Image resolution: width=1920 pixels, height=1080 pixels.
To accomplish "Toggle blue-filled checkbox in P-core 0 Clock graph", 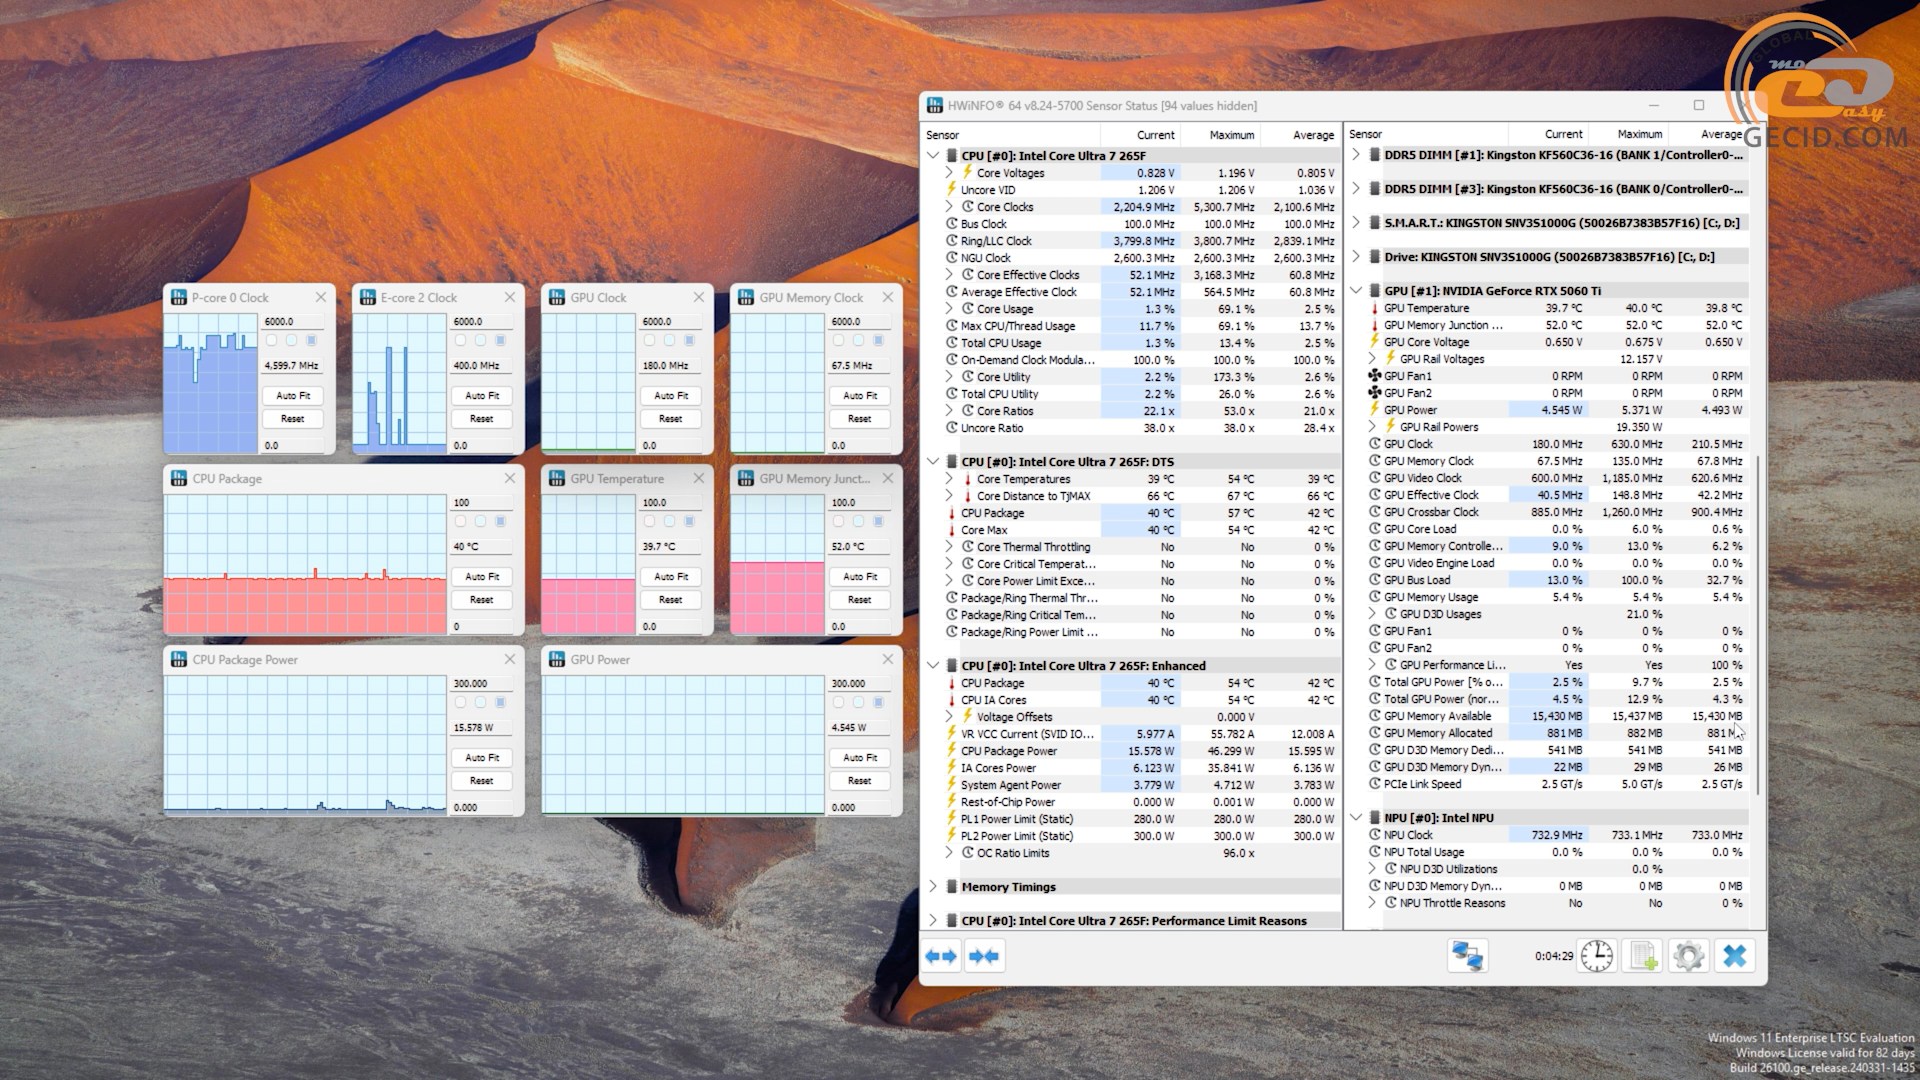I will pos(311,340).
